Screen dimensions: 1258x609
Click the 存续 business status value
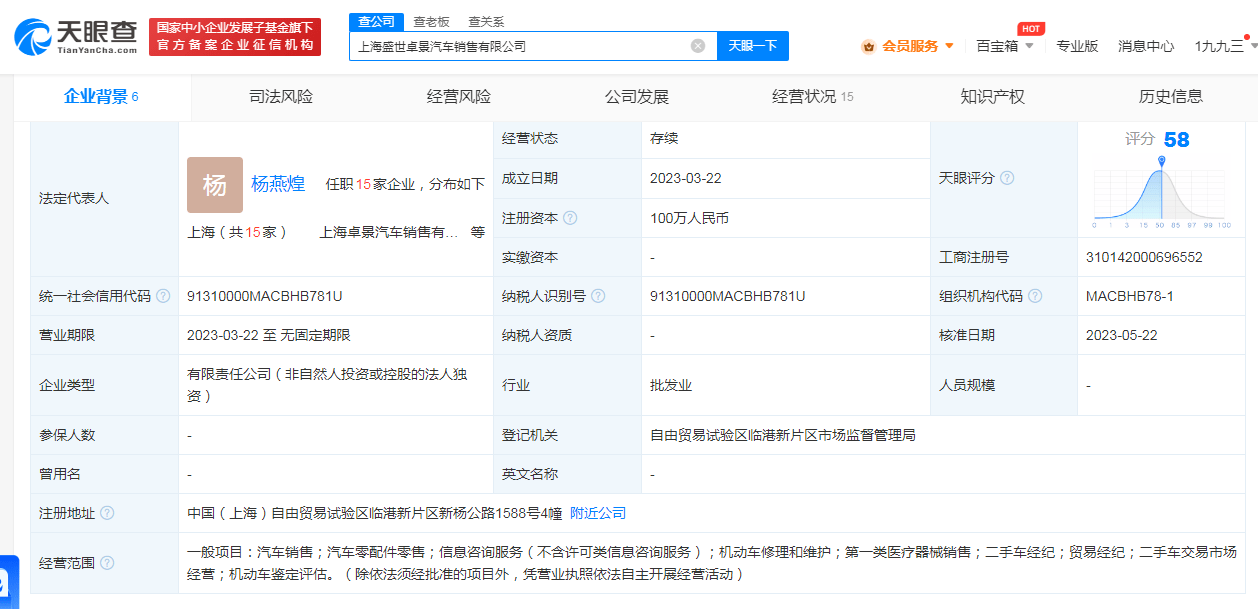pos(664,138)
